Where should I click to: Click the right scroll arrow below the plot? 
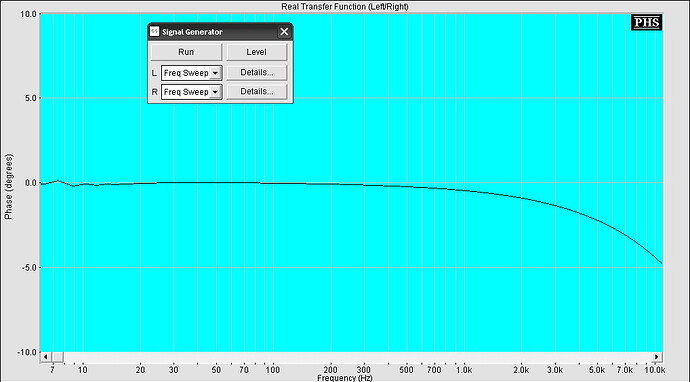[657, 356]
